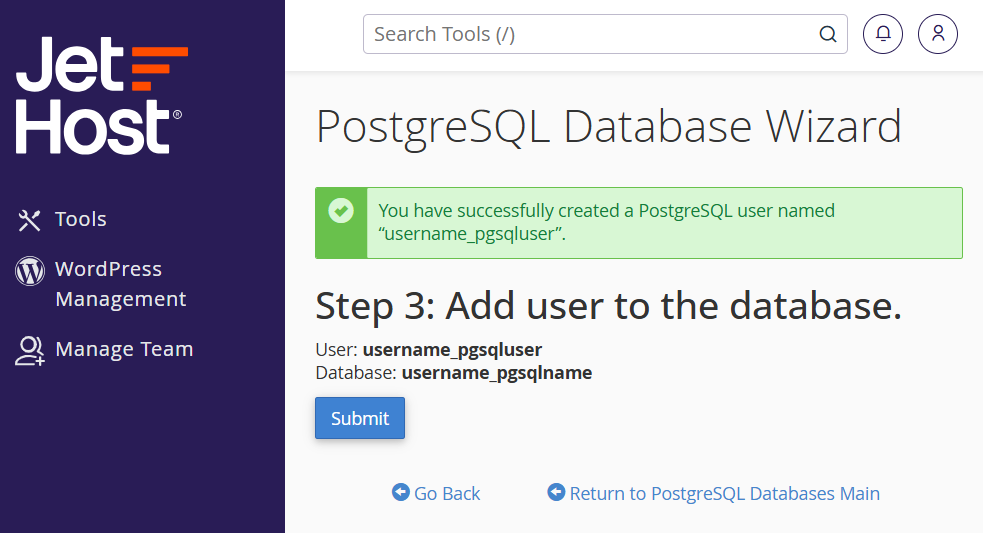
Task: Focus the Search Tools input field
Action: click(605, 34)
